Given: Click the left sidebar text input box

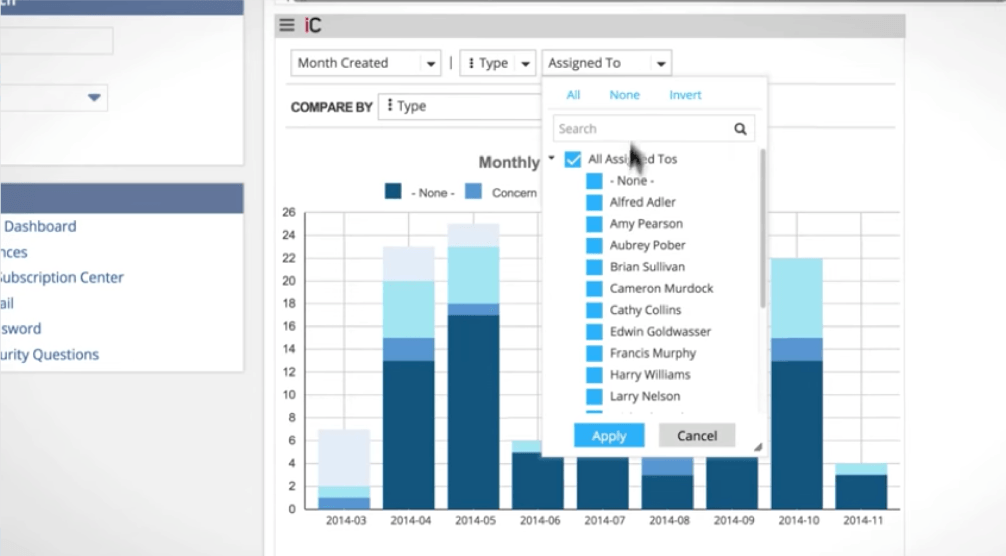Looking at the screenshot, I should [x=56, y=40].
